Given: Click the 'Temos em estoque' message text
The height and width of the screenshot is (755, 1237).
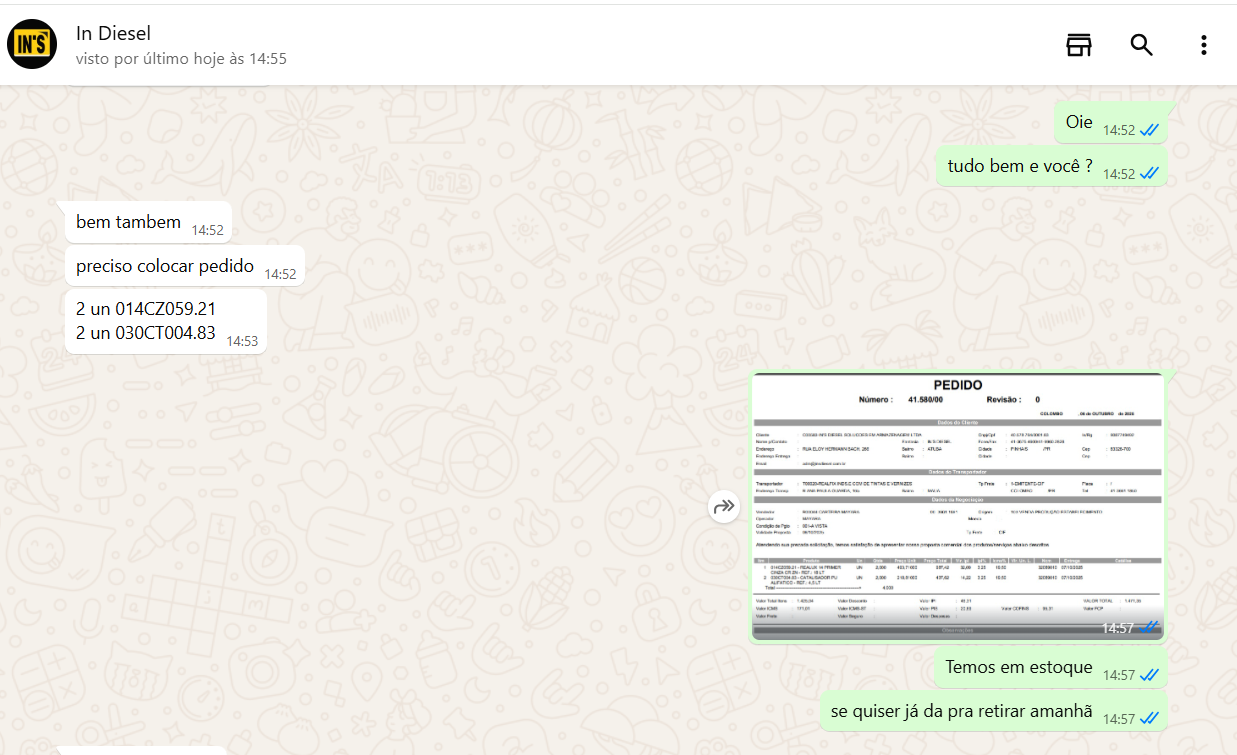Looking at the screenshot, I should (x=1018, y=667).
